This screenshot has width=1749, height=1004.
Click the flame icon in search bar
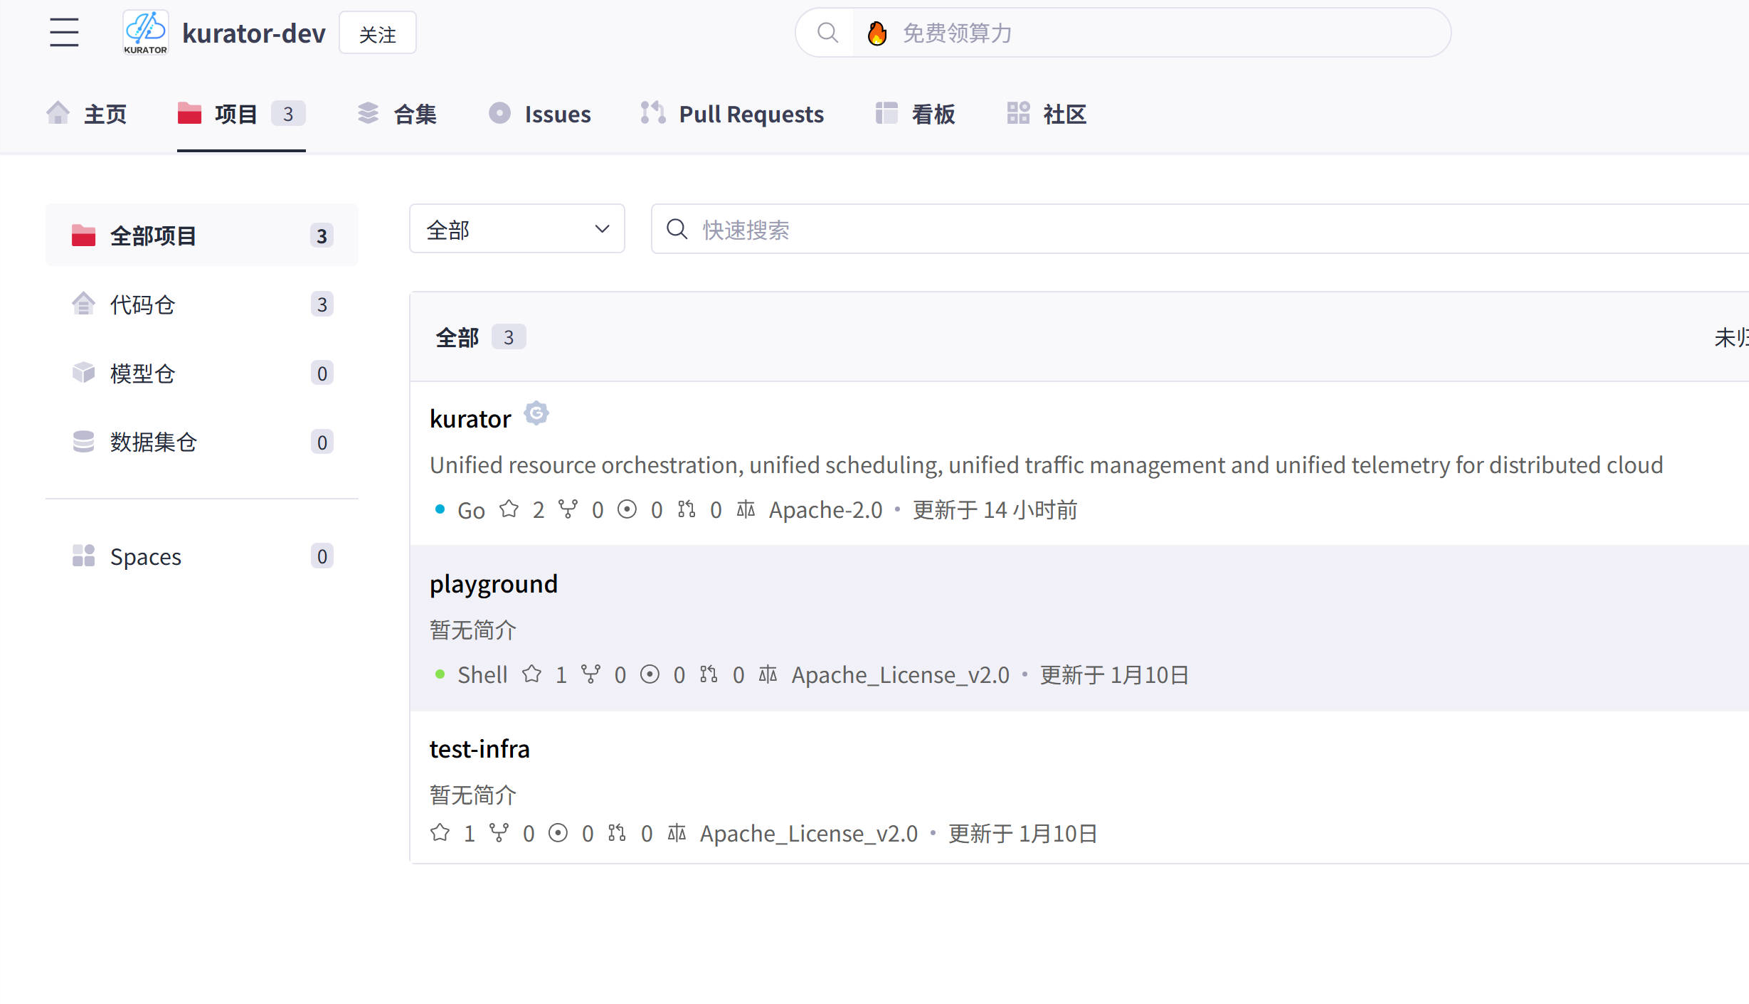point(877,33)
